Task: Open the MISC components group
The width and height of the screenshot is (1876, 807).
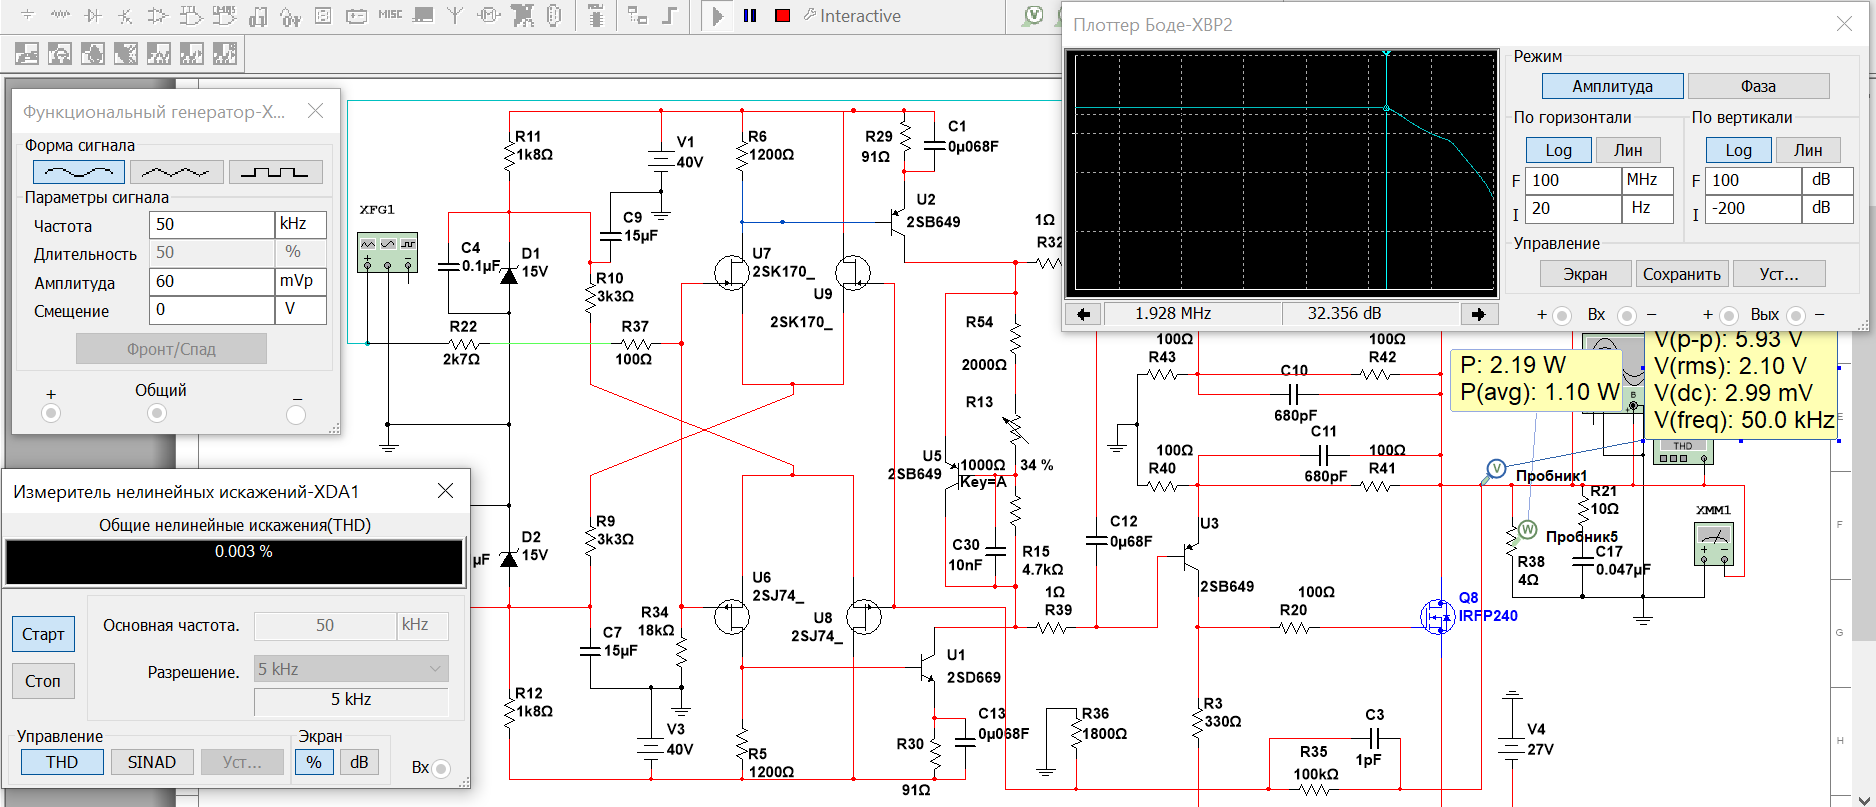Action: pos(390,15)
